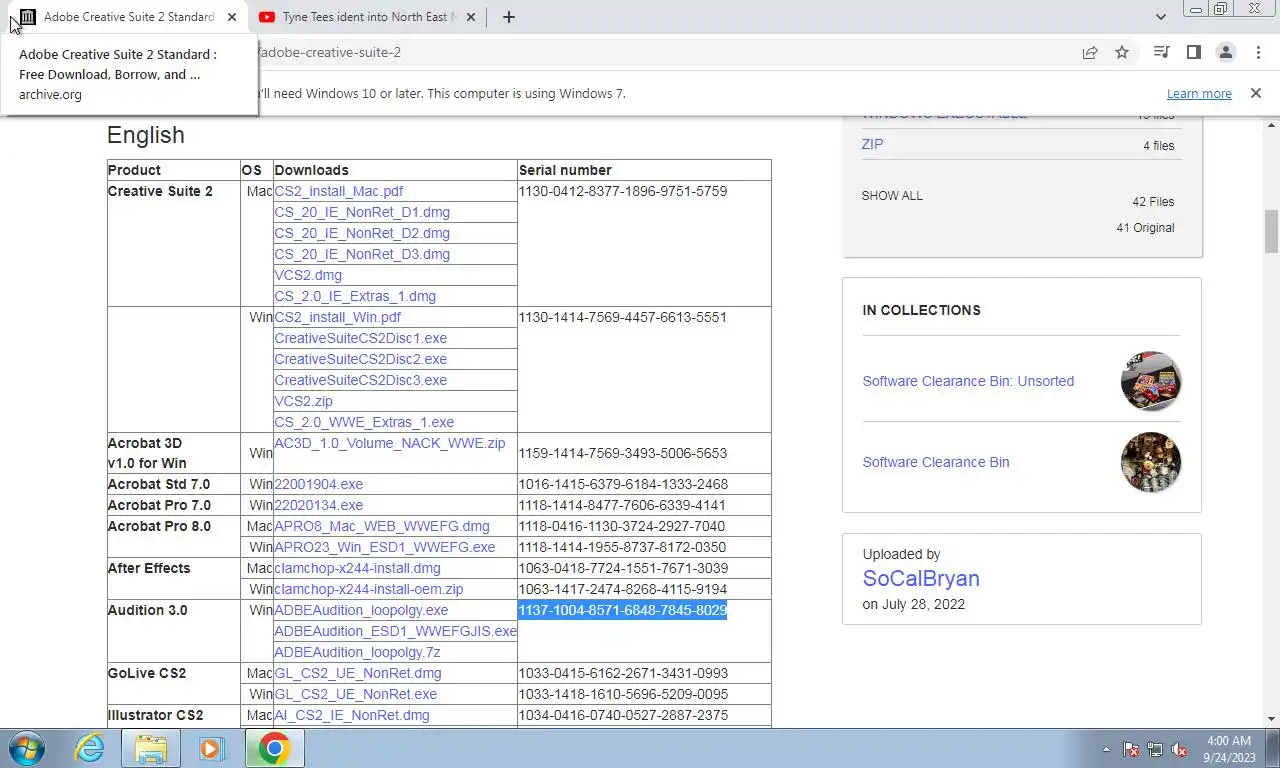Screen dimensions: 1280x768
Task: Download ADBEAudition_loopolgy.7z
Action: 358,652
